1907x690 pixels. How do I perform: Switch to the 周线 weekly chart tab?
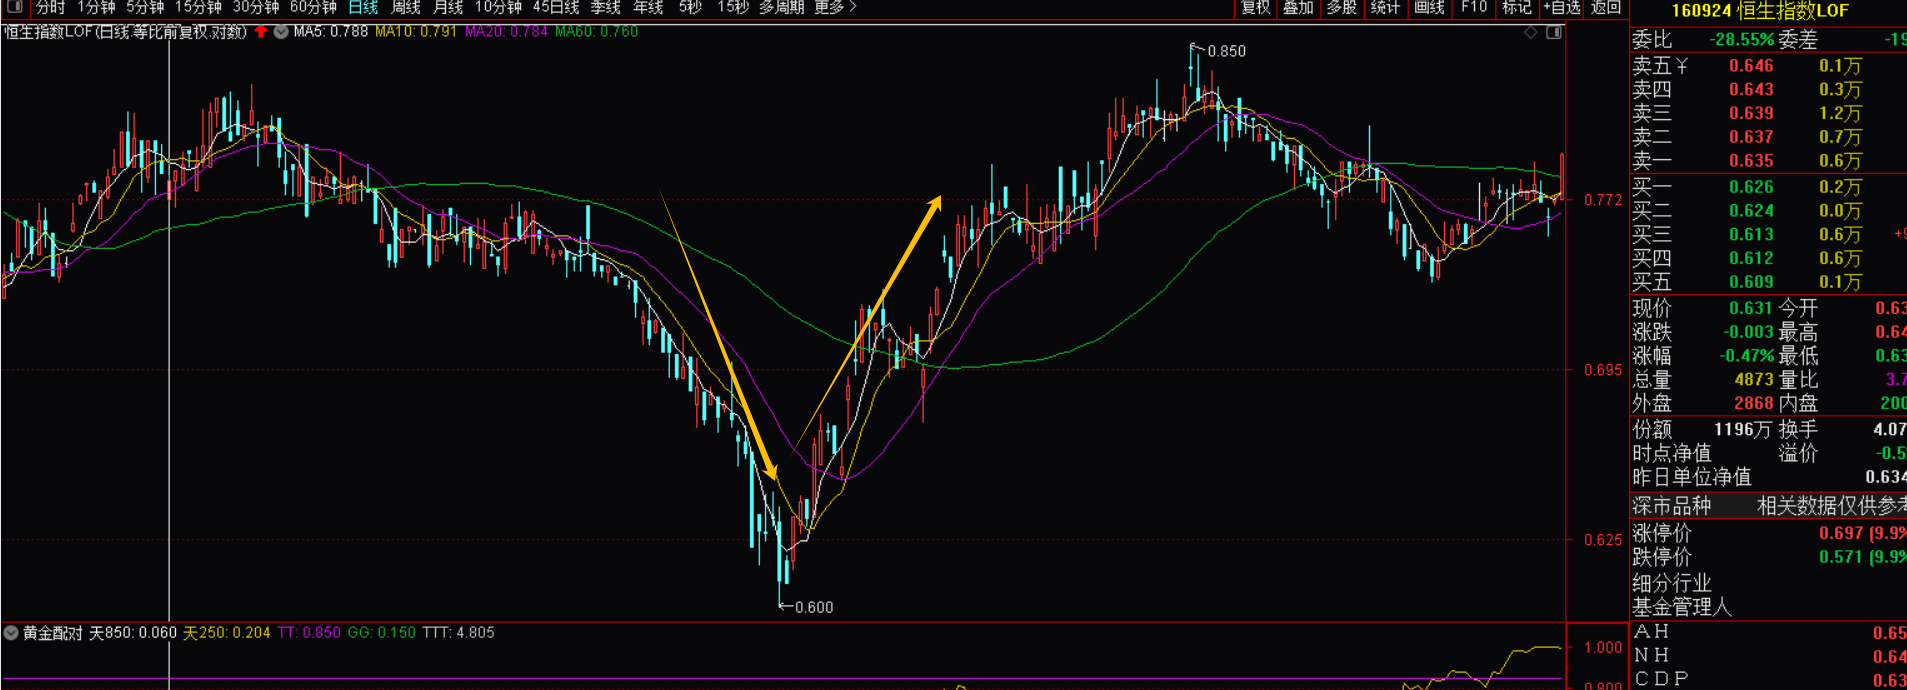coord(406,8)
